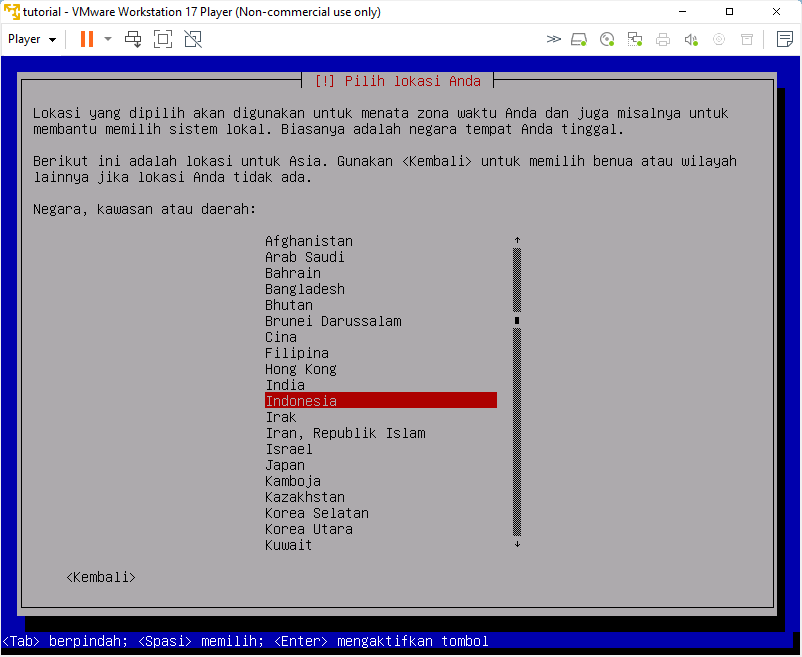The width and height of the screenshot is (802, 657).
Task: Maximize the VMware Player window
Action: coord(729,12)
